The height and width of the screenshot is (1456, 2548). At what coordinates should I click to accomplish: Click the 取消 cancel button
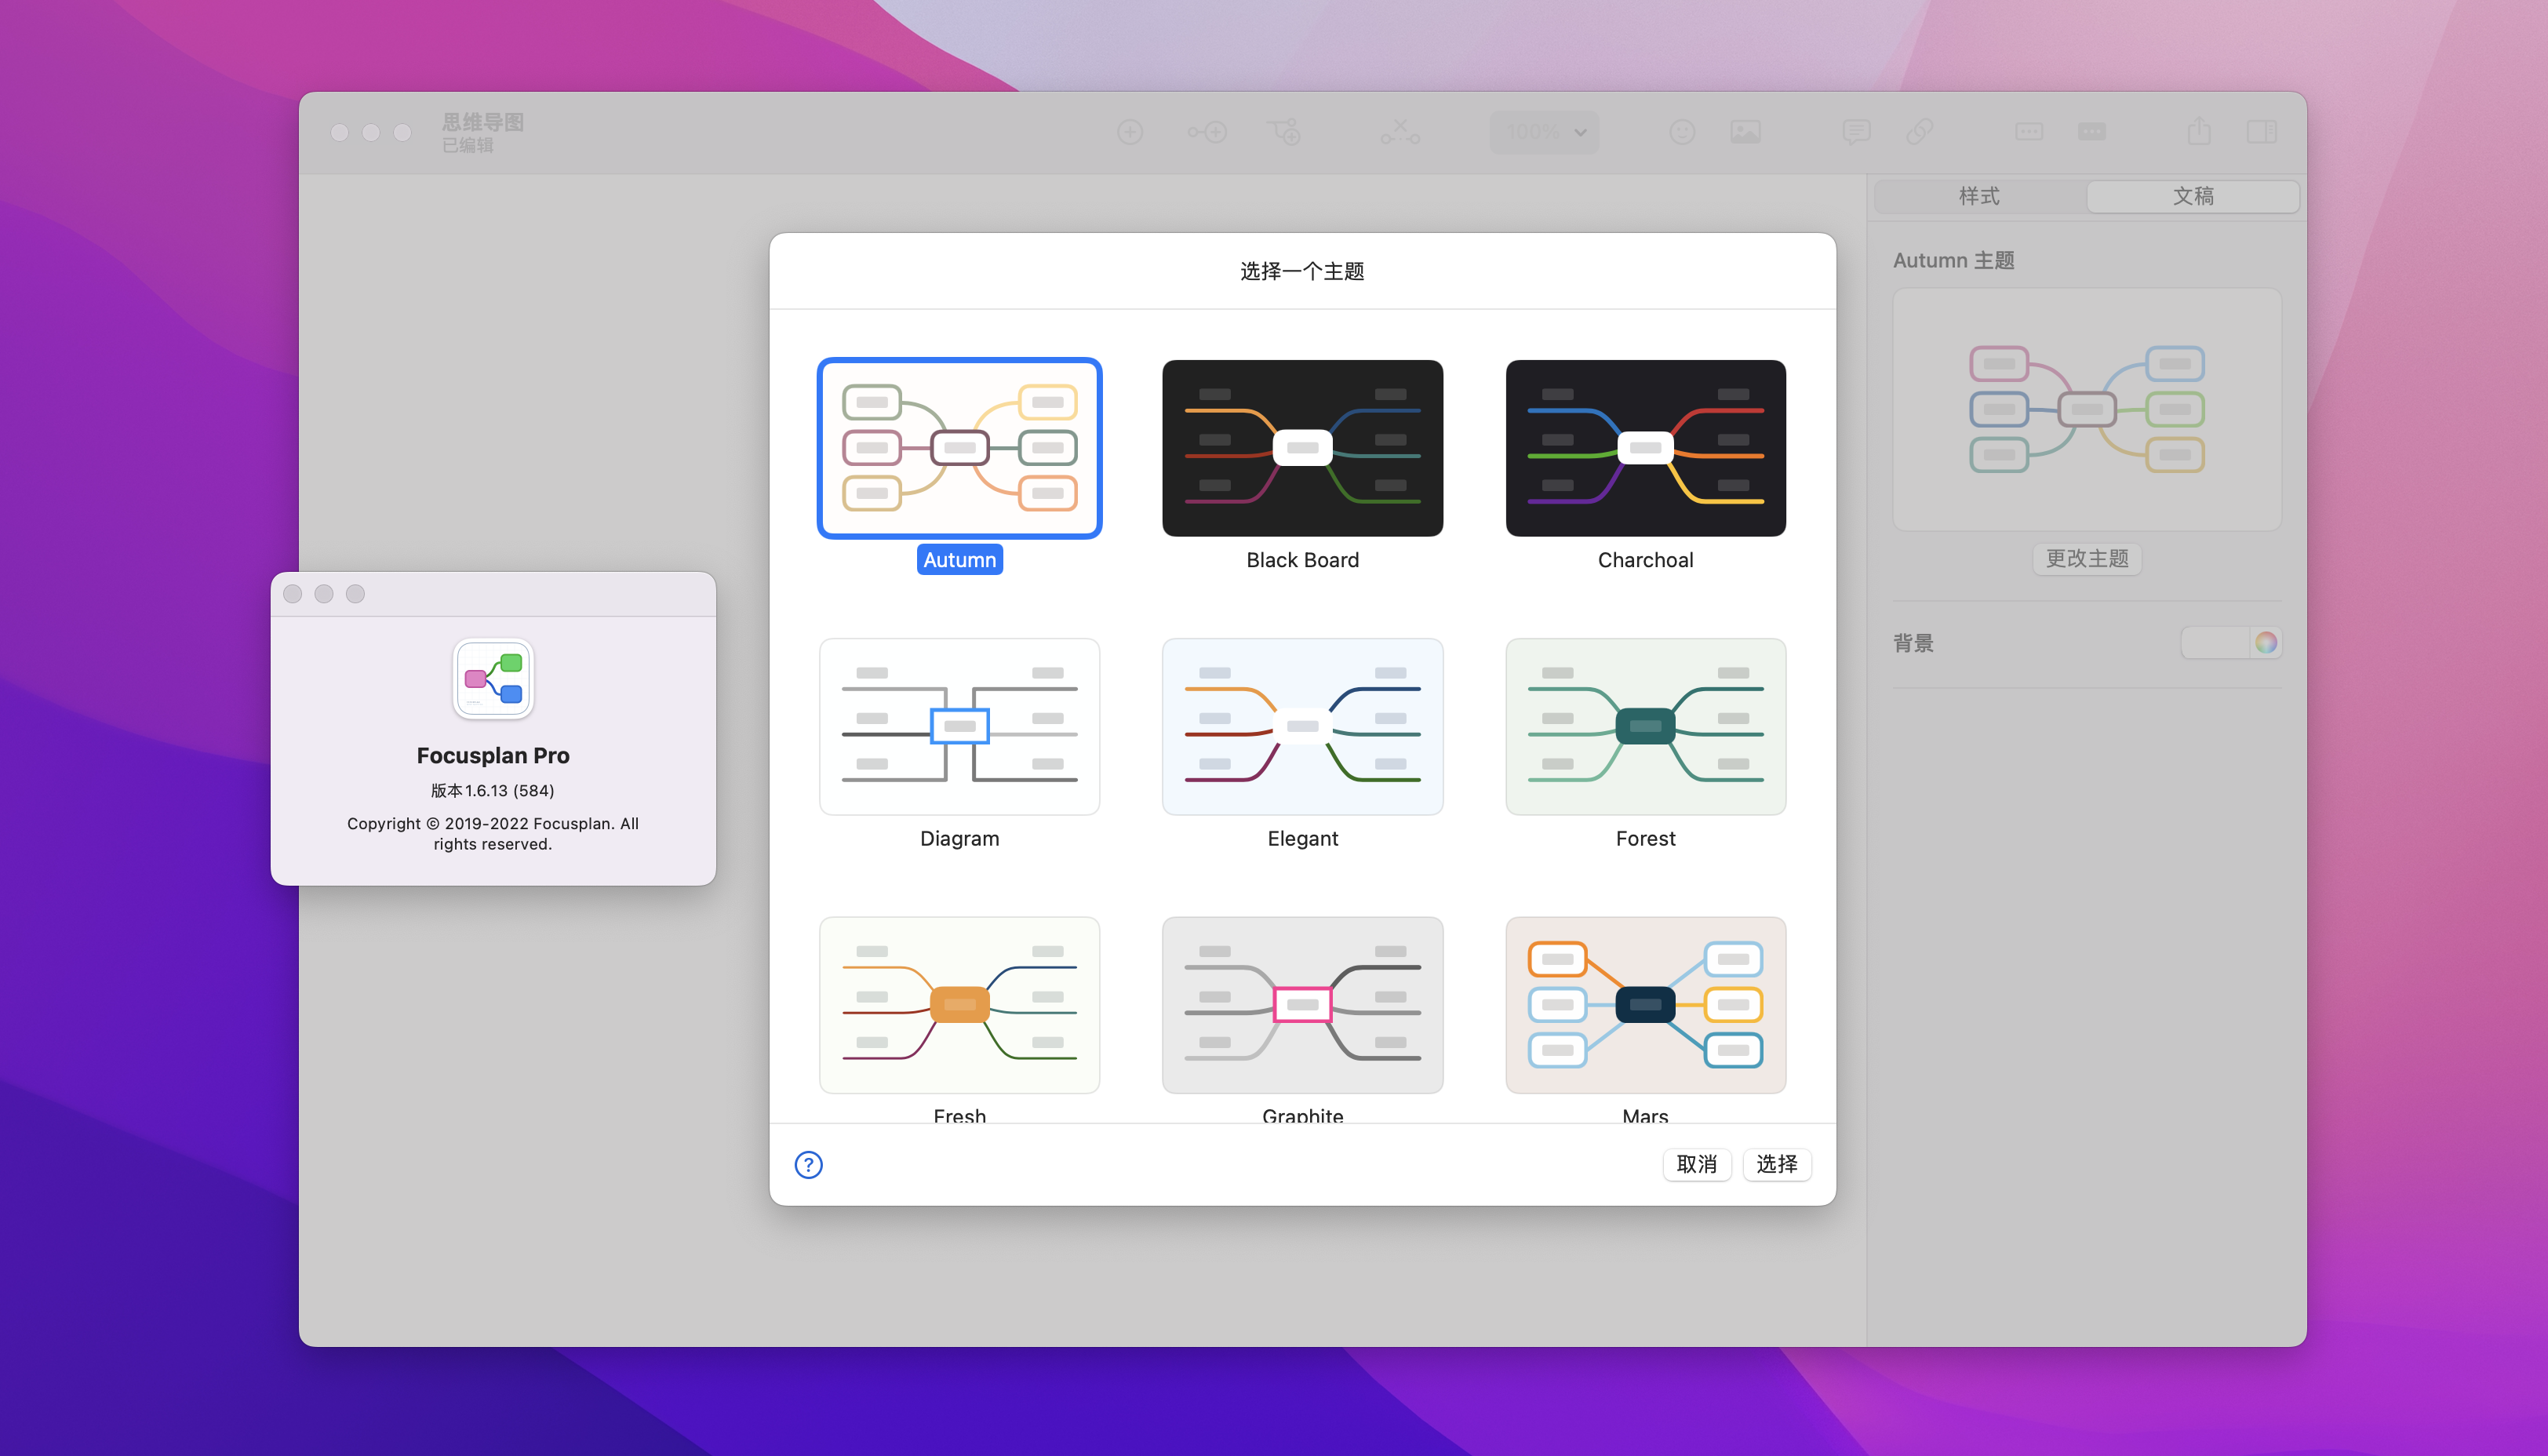1696,1164
